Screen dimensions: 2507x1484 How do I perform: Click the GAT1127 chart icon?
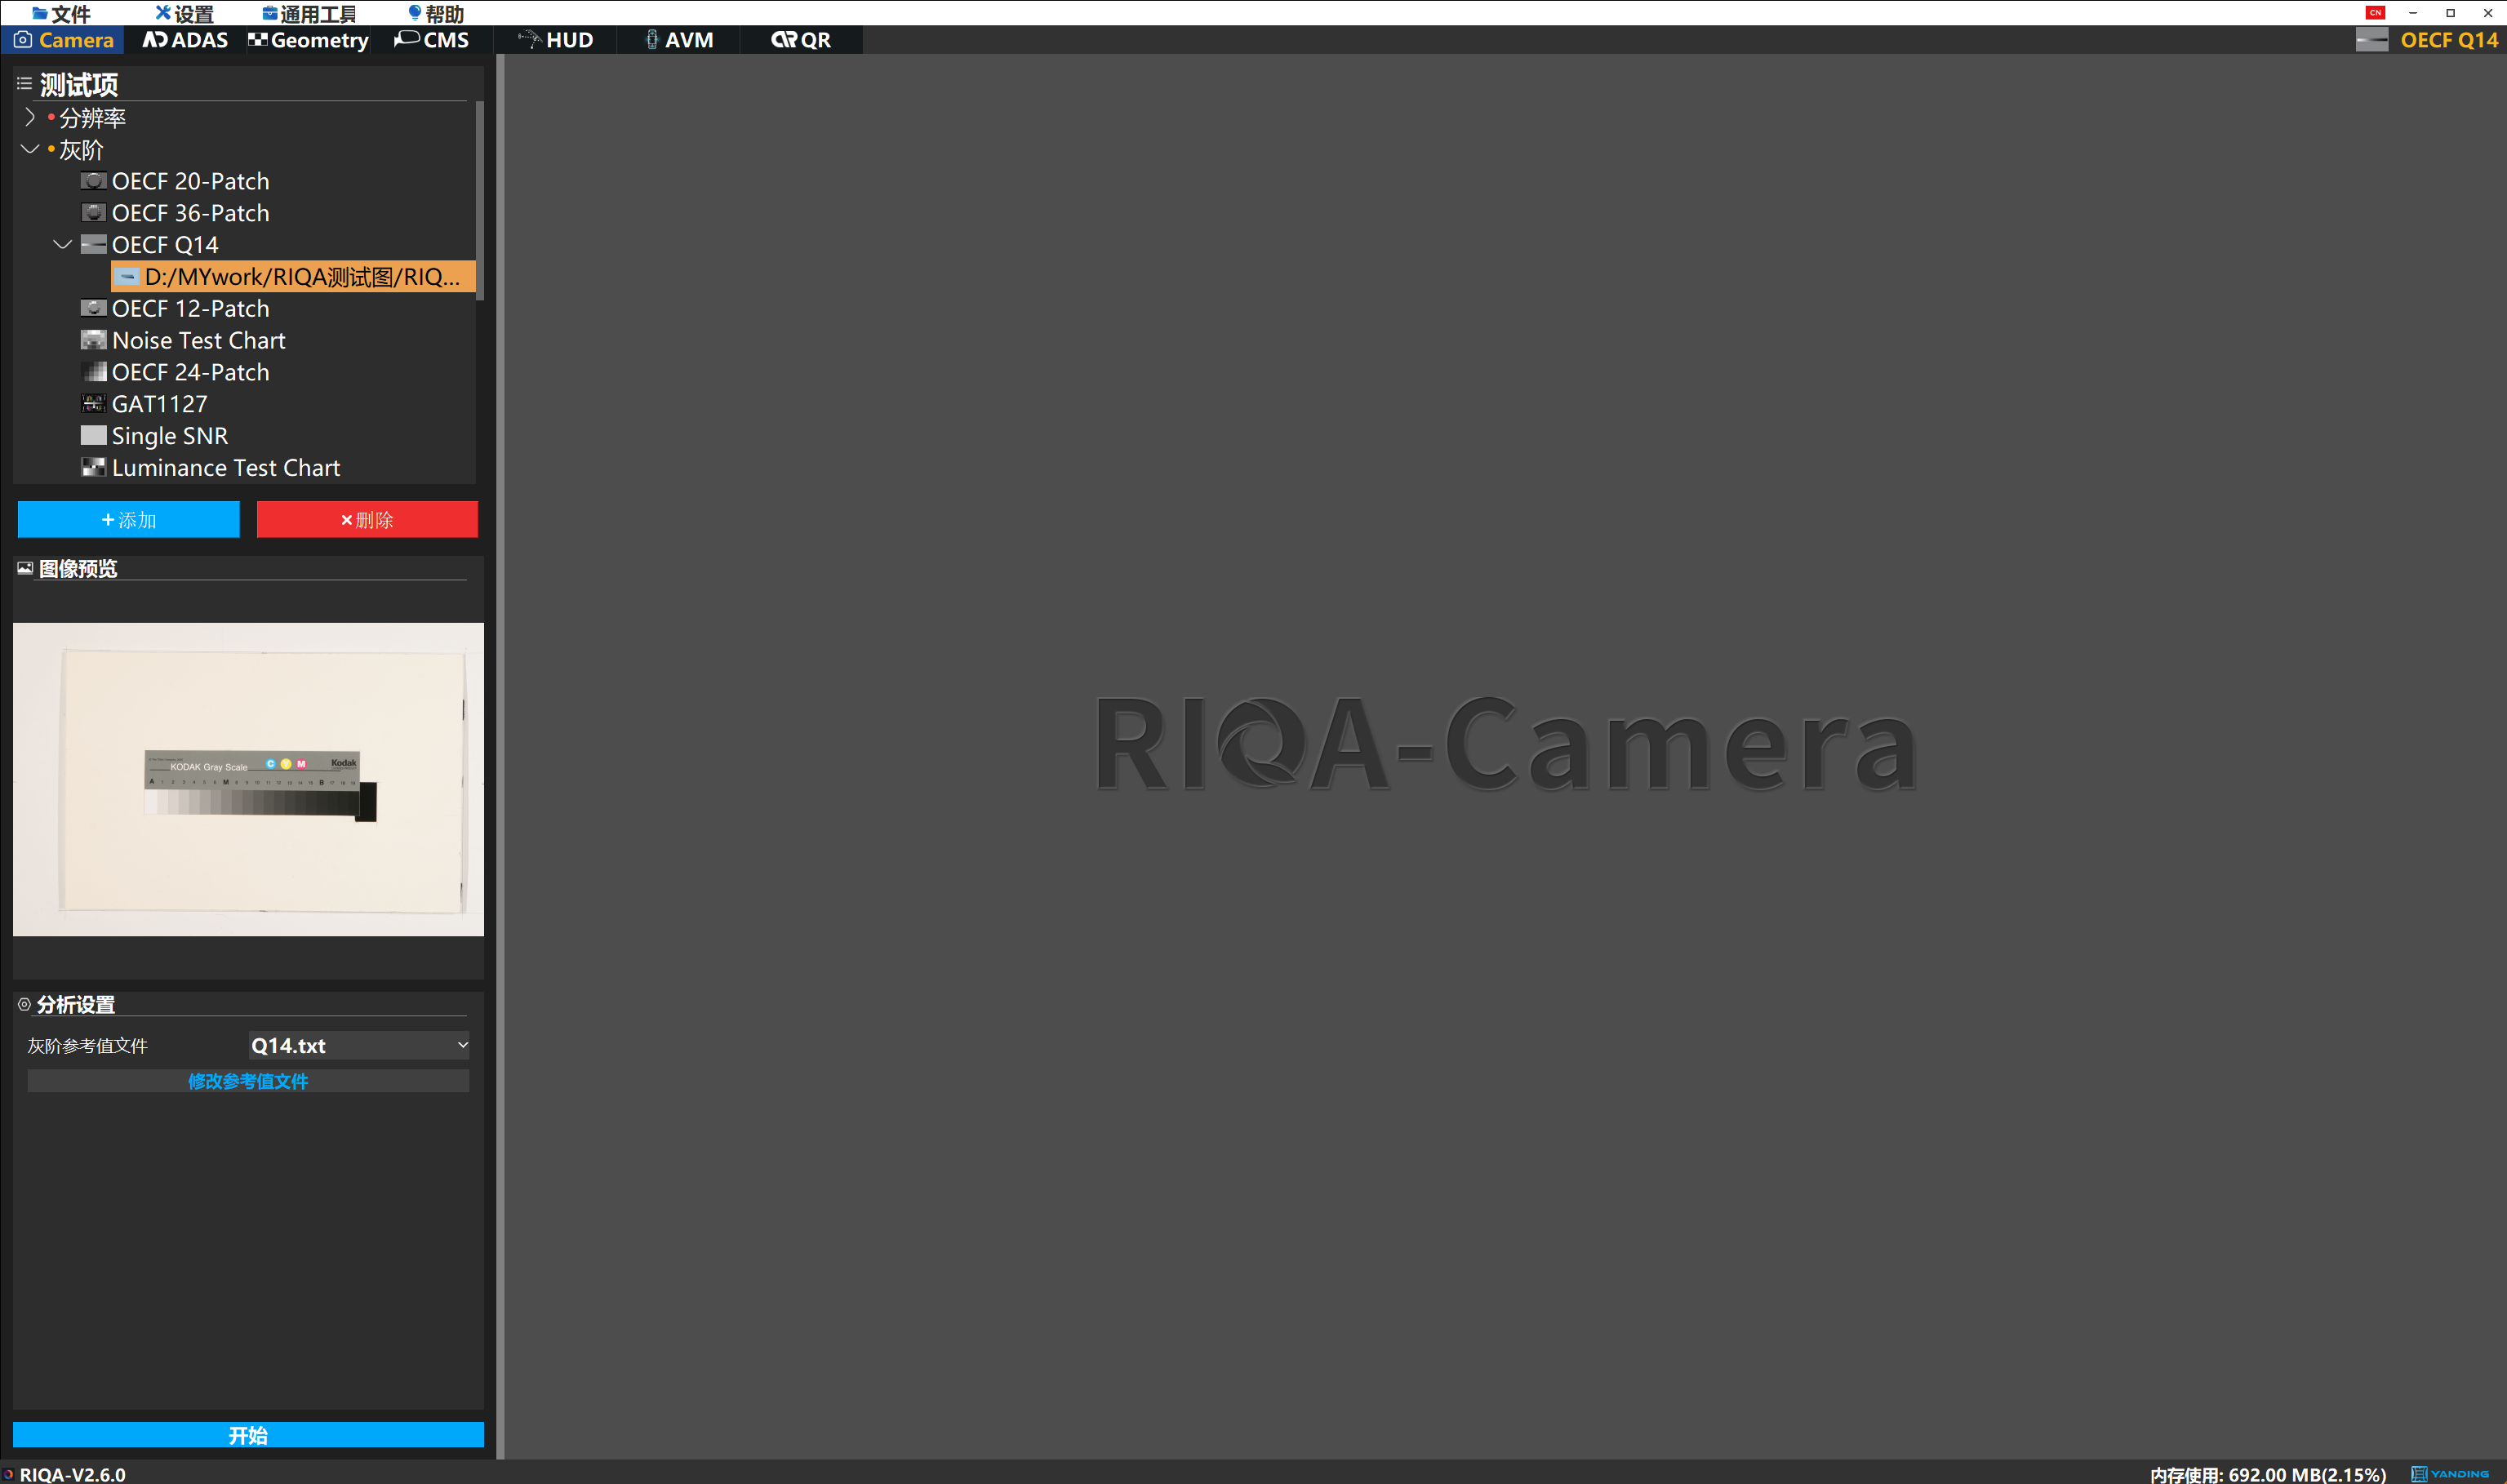pyautogui.click(x=93, y=404)
